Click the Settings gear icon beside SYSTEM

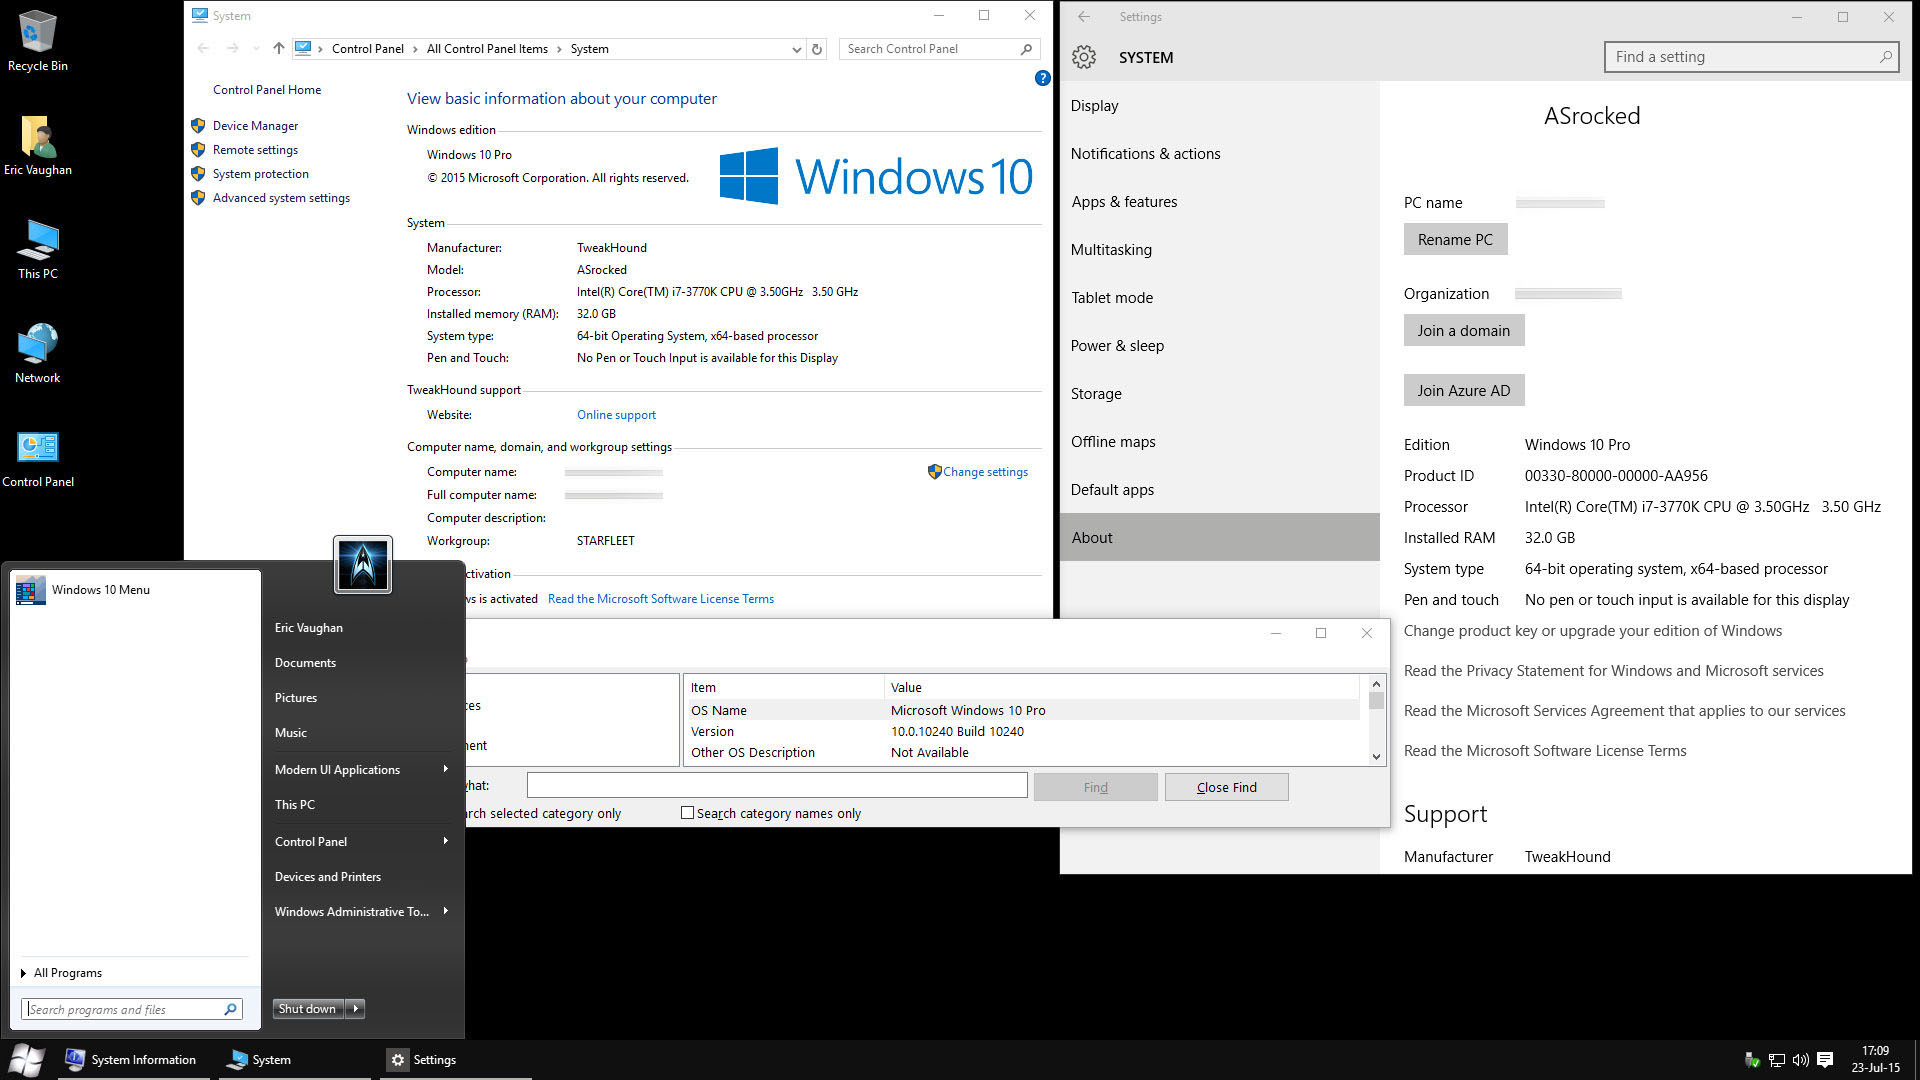pyautogui.click(x=1084, y=57)
